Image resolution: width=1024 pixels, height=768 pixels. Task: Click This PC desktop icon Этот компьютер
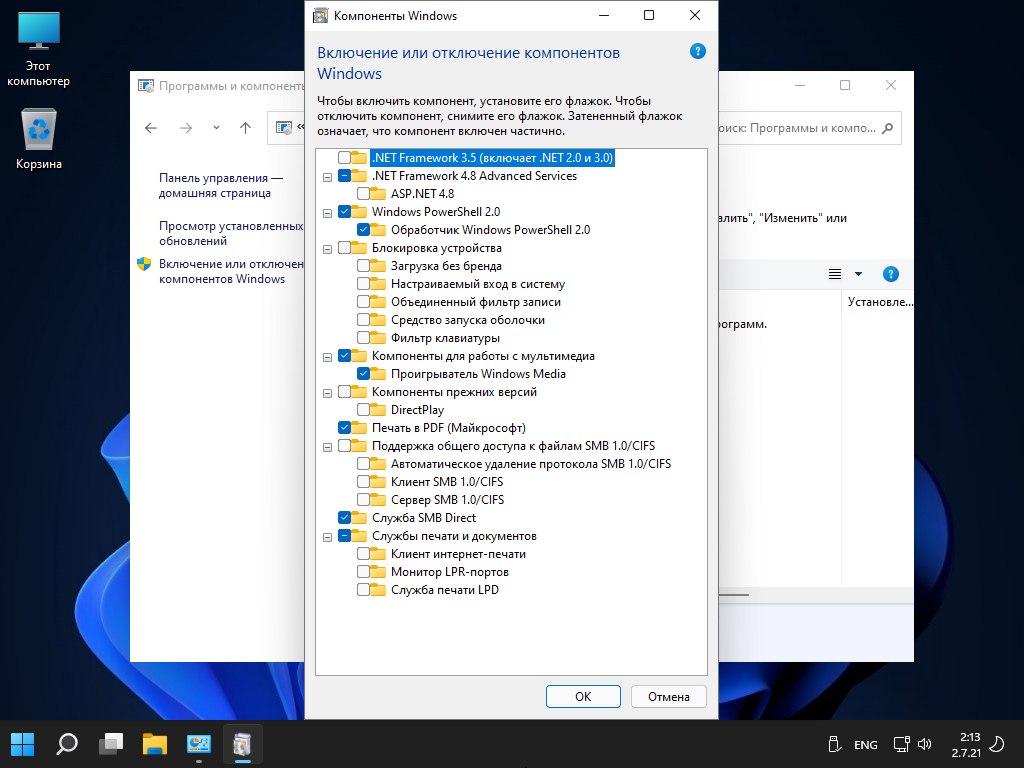point(39,50)
